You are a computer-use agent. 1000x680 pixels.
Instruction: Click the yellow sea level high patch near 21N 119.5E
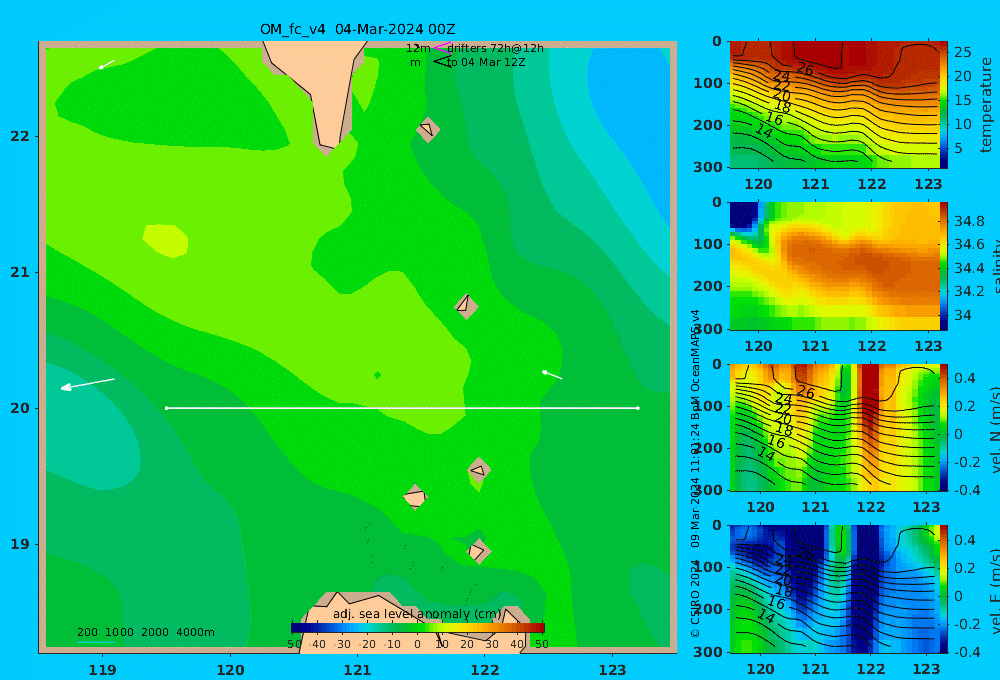[165, 240]
